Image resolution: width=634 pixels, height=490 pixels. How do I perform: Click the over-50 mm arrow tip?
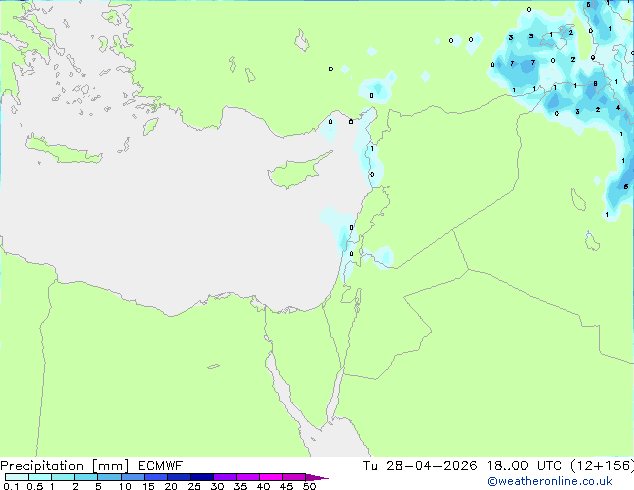[x=317, y=477]
